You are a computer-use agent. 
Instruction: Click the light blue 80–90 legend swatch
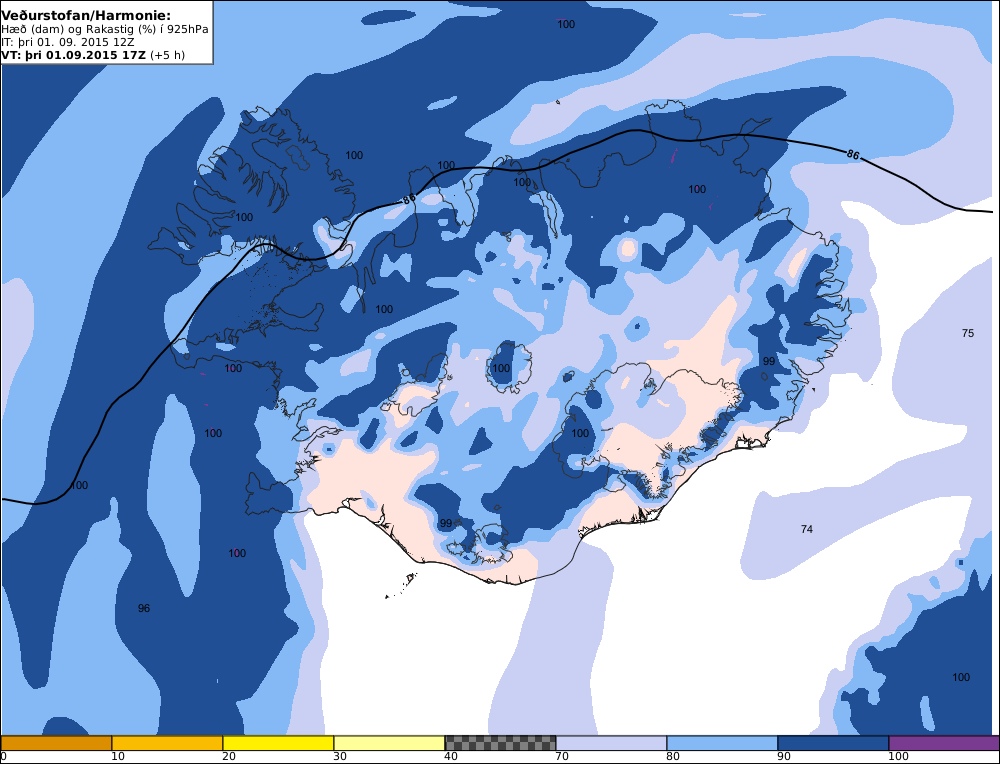[722, 743]
